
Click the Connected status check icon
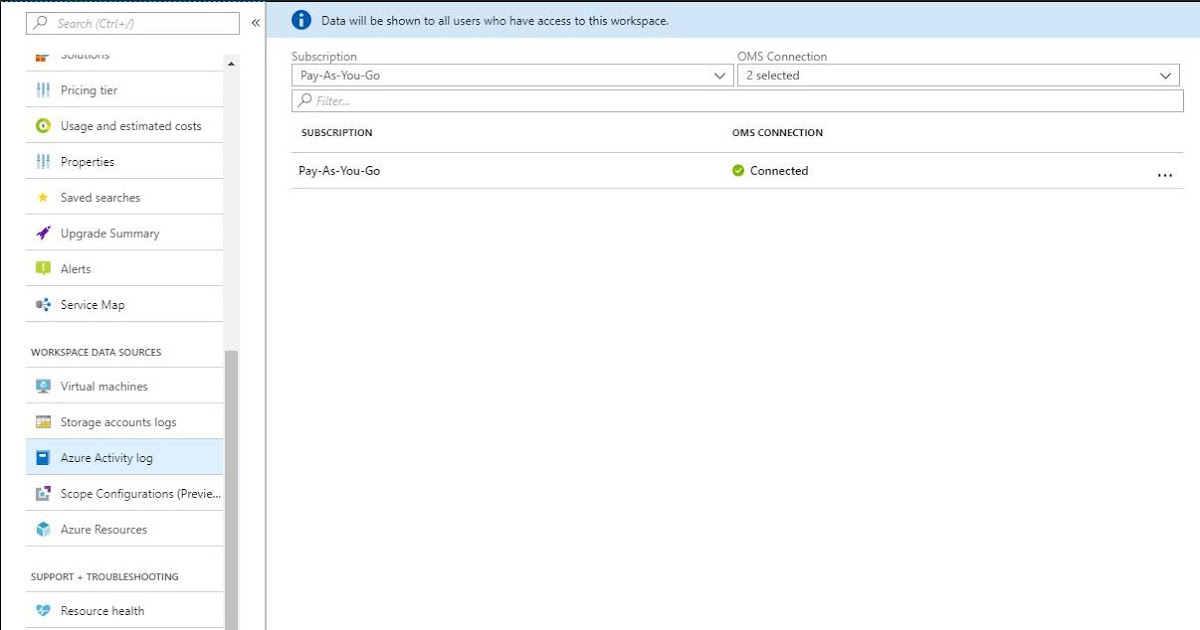coord(740,170)
